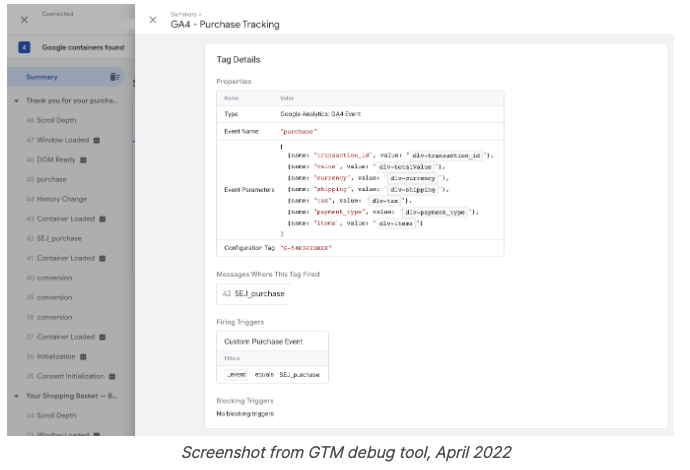Click the dlv-shipping variable chip
The width and height of the screenshot is (690, 470).
click(x=413, y=190)
